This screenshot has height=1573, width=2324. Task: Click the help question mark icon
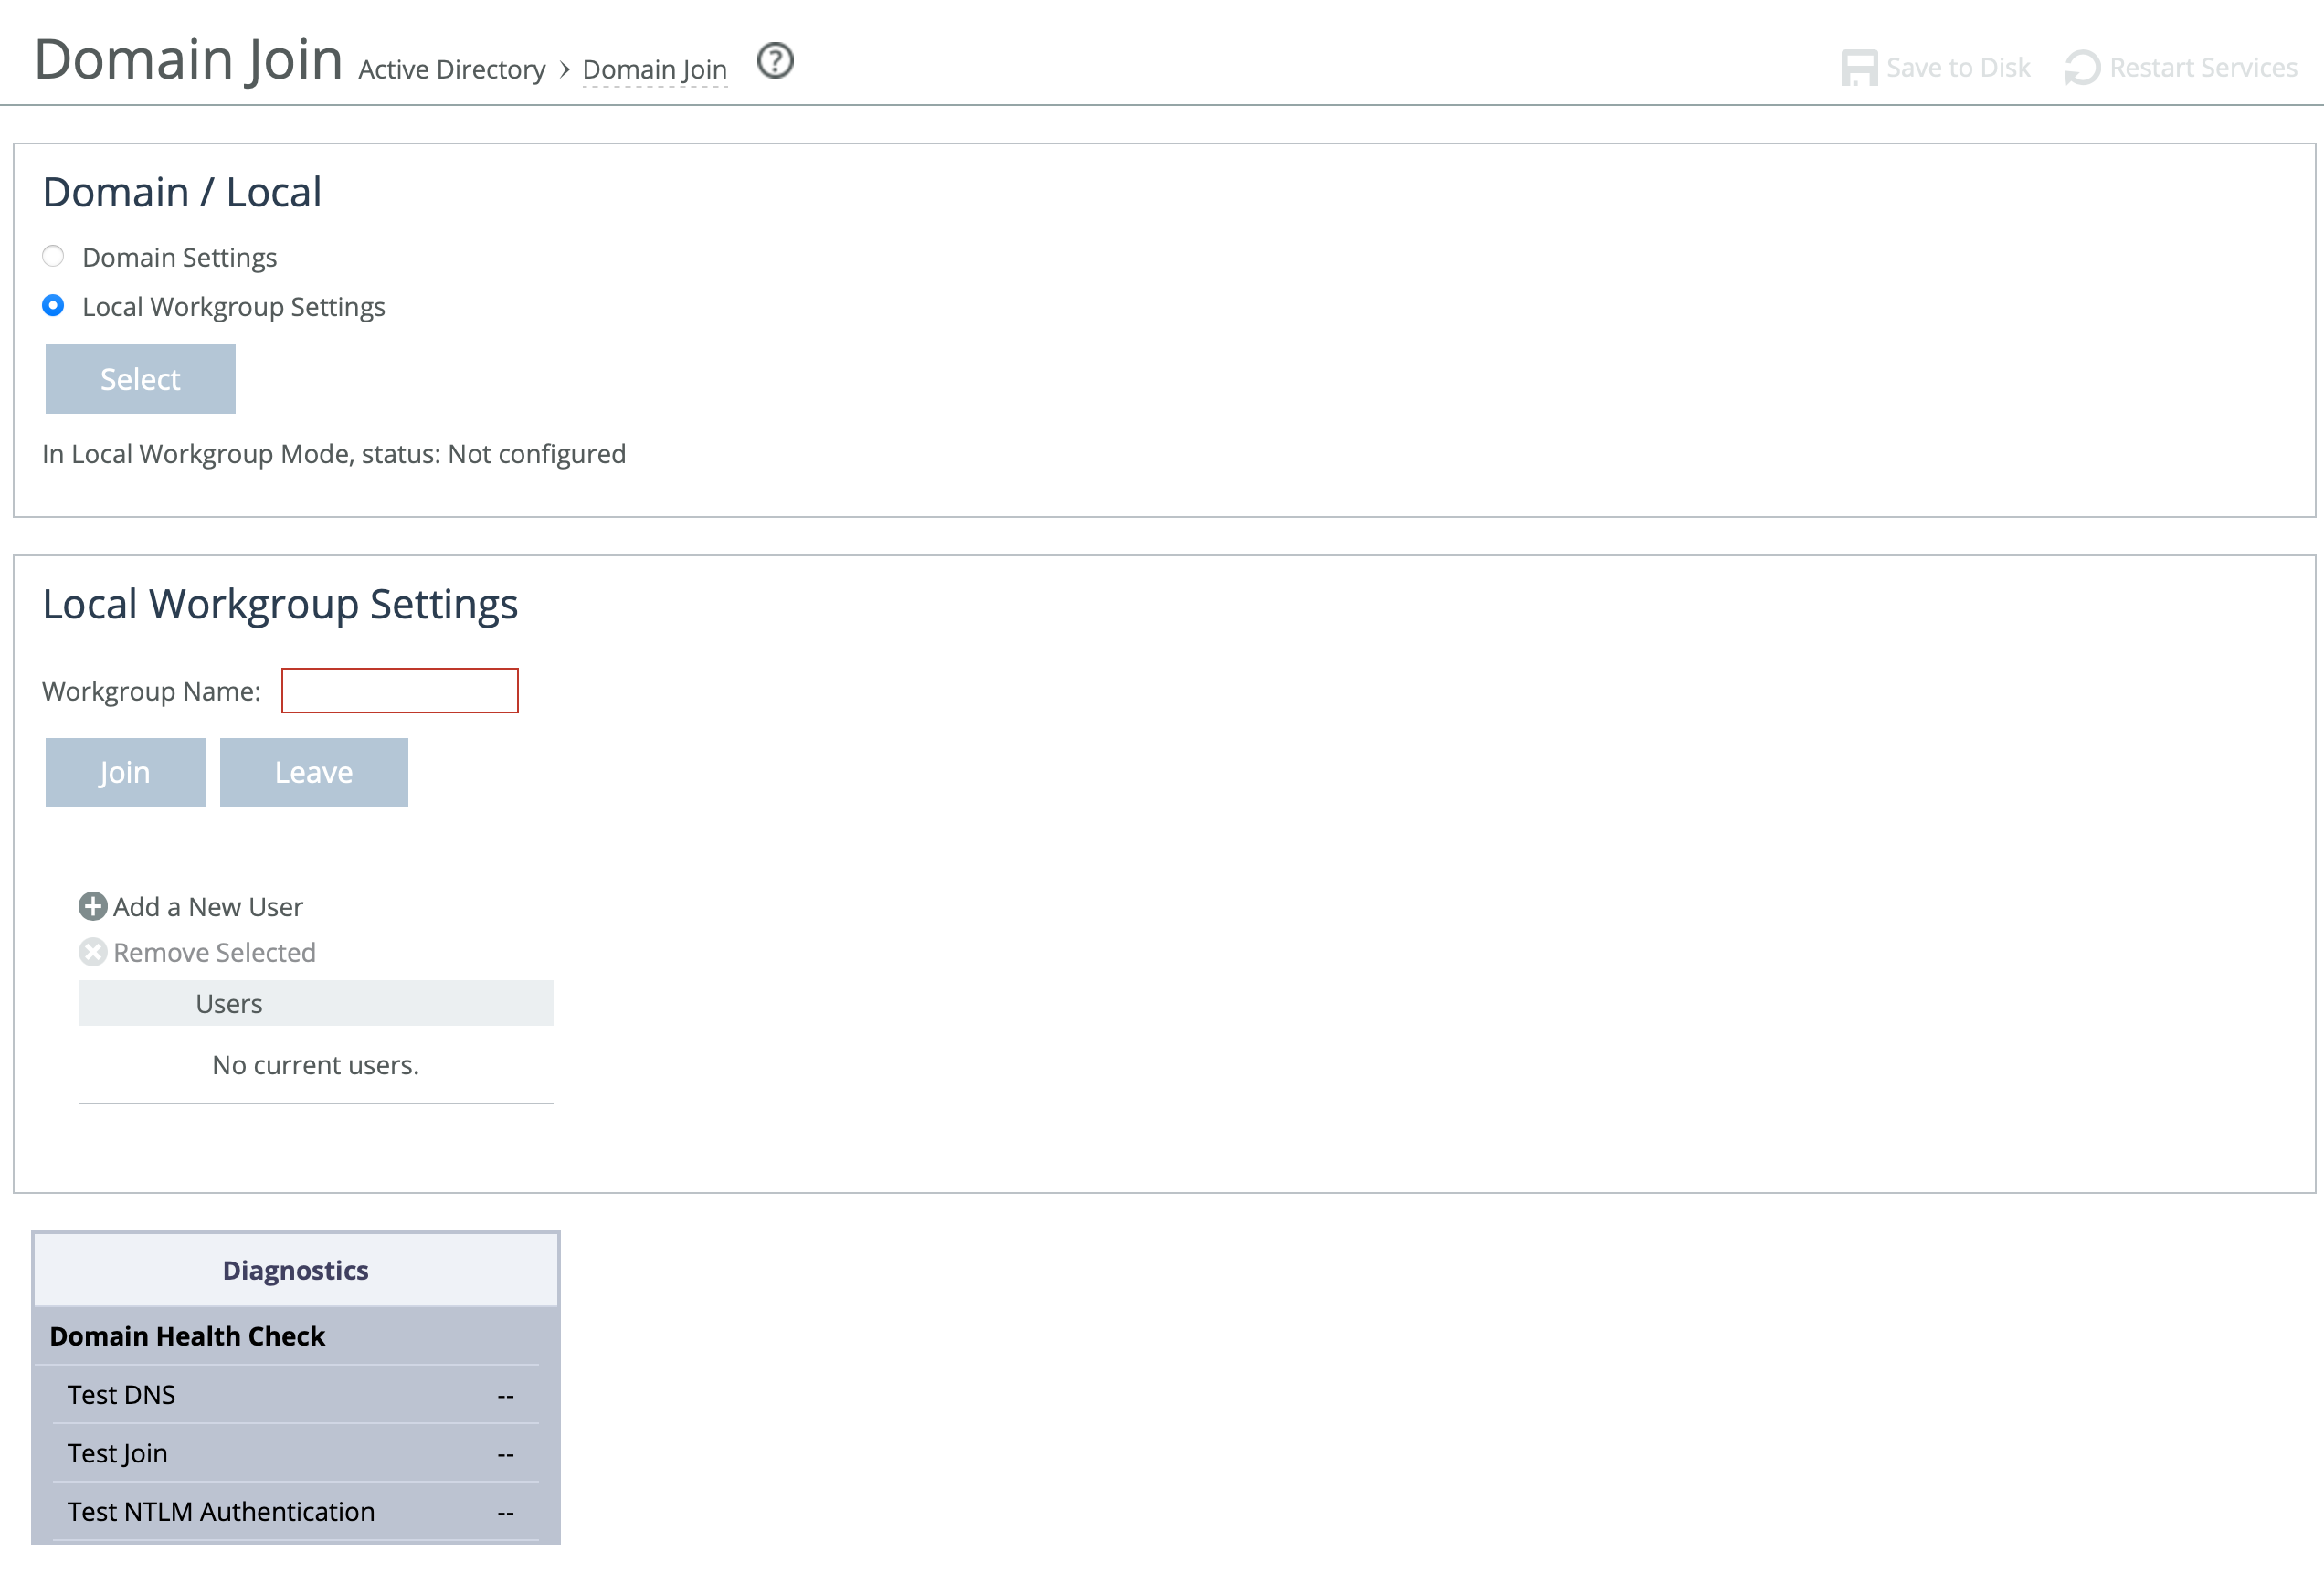coord(775,61)
